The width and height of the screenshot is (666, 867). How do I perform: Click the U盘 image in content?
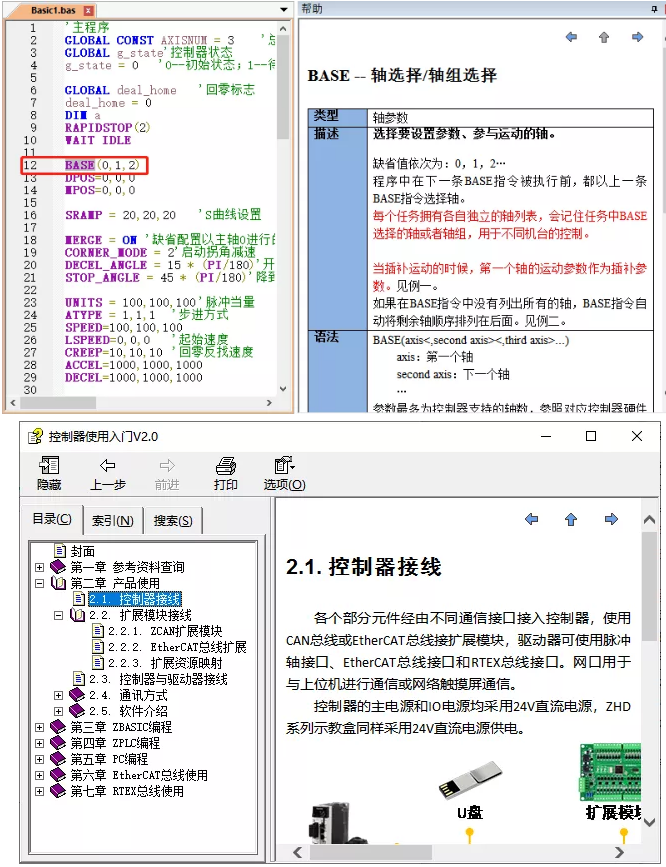470,780
